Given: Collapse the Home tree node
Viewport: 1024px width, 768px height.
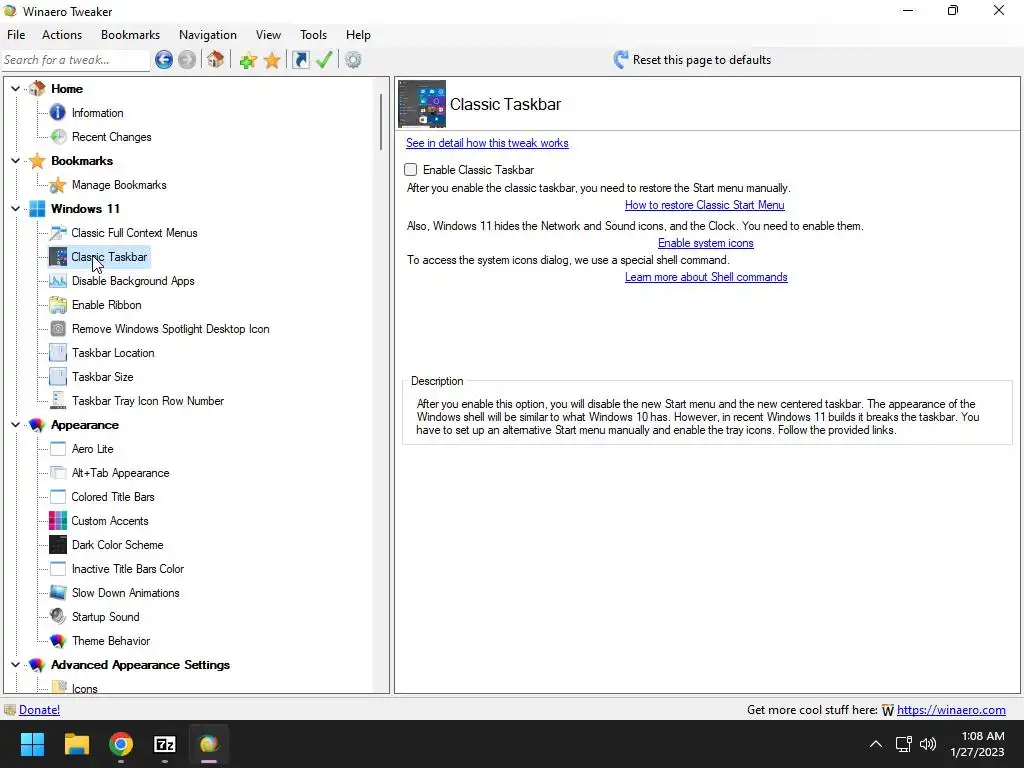Looking at the screenshot, I should (16, 89).
